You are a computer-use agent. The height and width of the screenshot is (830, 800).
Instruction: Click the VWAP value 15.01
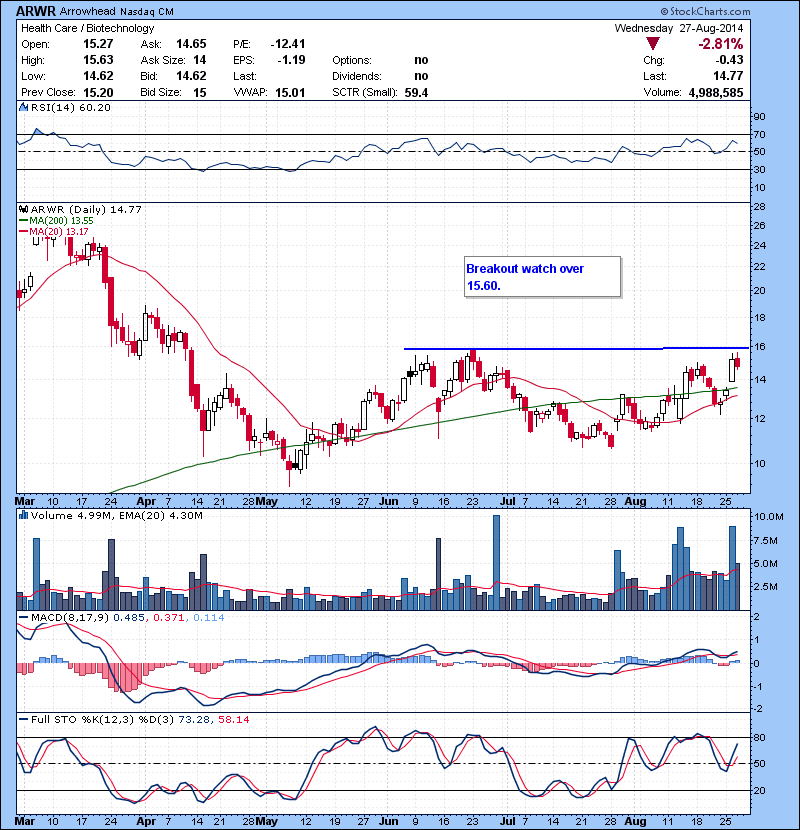click(x=290, y=93)
